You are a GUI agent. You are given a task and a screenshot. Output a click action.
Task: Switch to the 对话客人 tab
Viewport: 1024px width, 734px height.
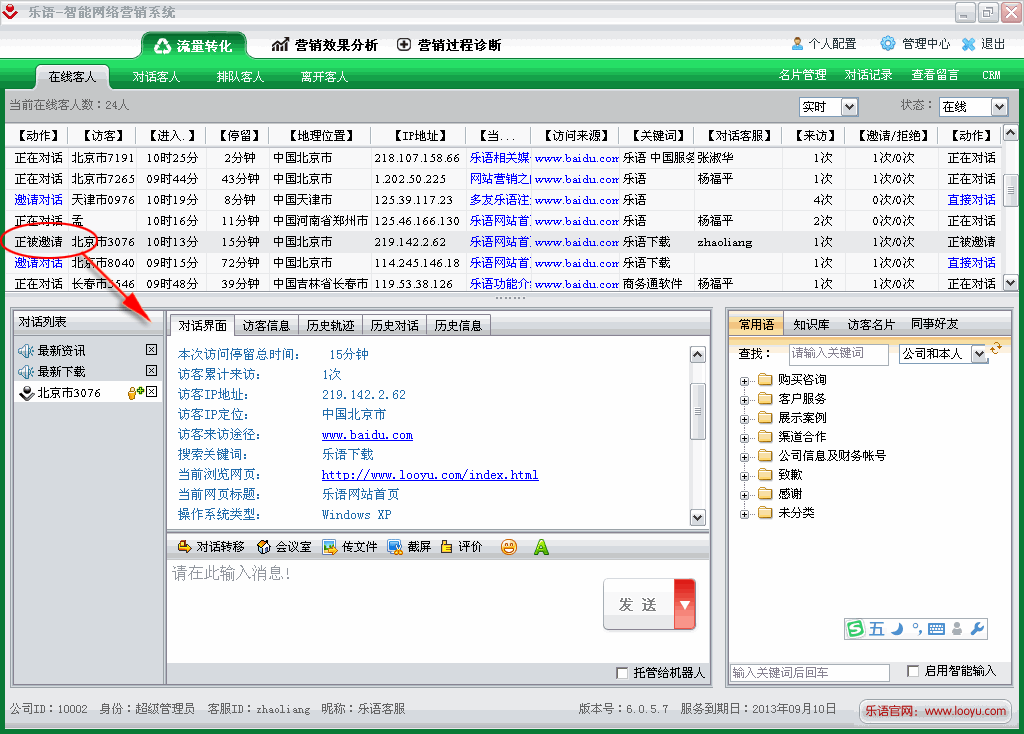156,77
